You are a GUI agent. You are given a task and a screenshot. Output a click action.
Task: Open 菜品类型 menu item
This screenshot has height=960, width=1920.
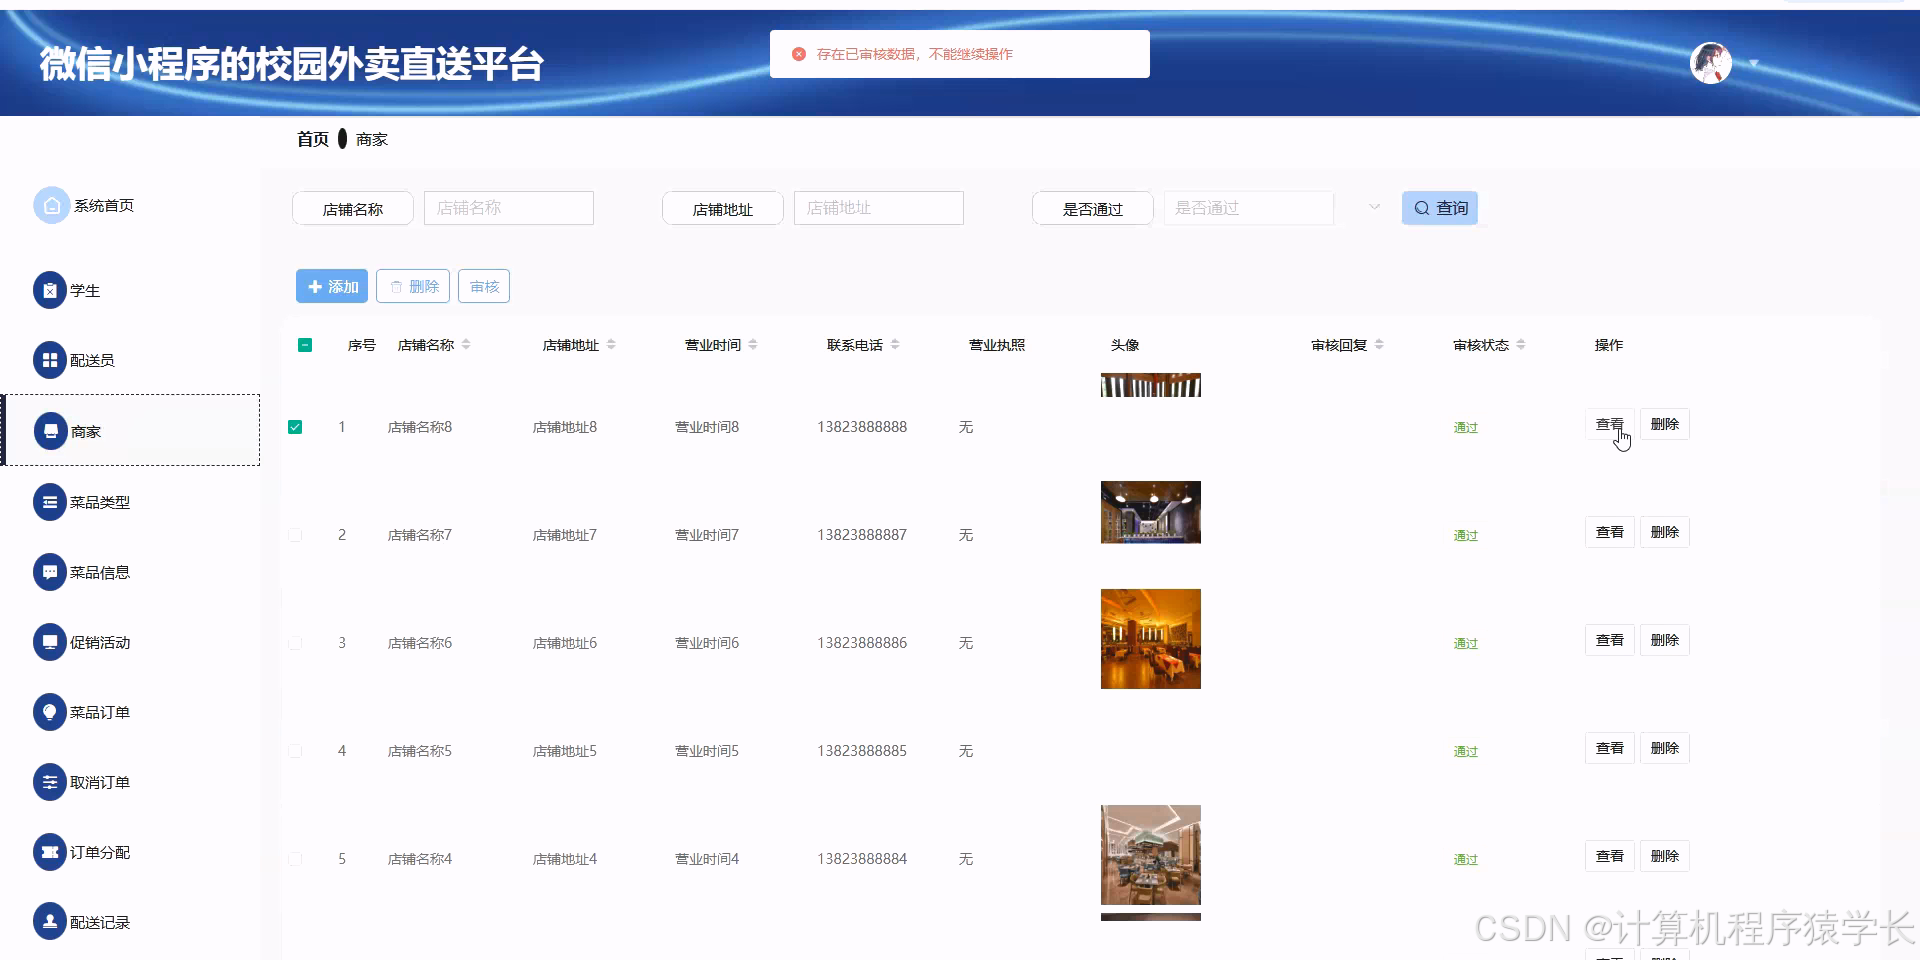click(x=100, y=502)
